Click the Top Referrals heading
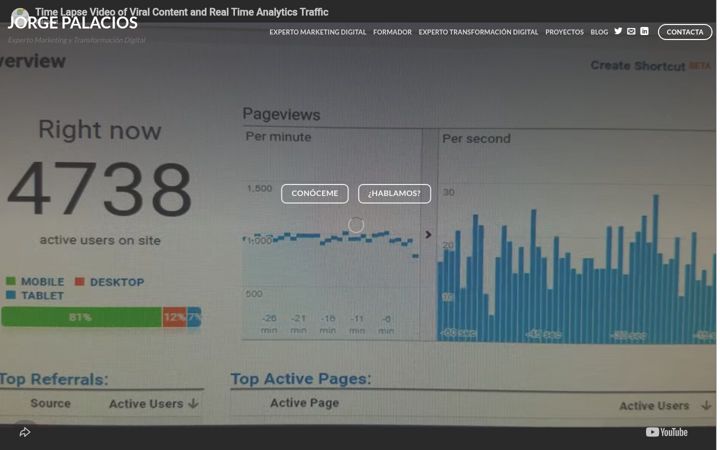720x450 pixels. coord(54,379)
